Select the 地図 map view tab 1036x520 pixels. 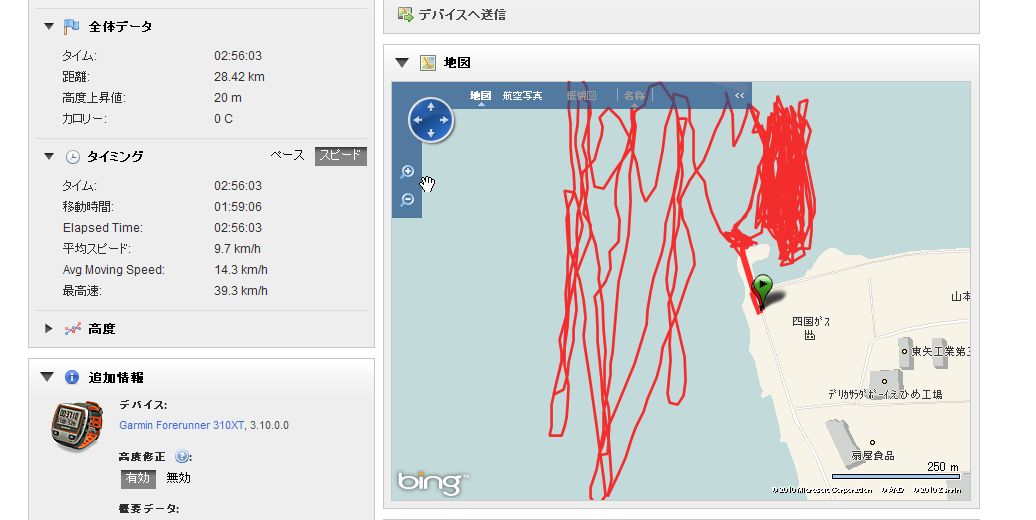tap(480, 96)
